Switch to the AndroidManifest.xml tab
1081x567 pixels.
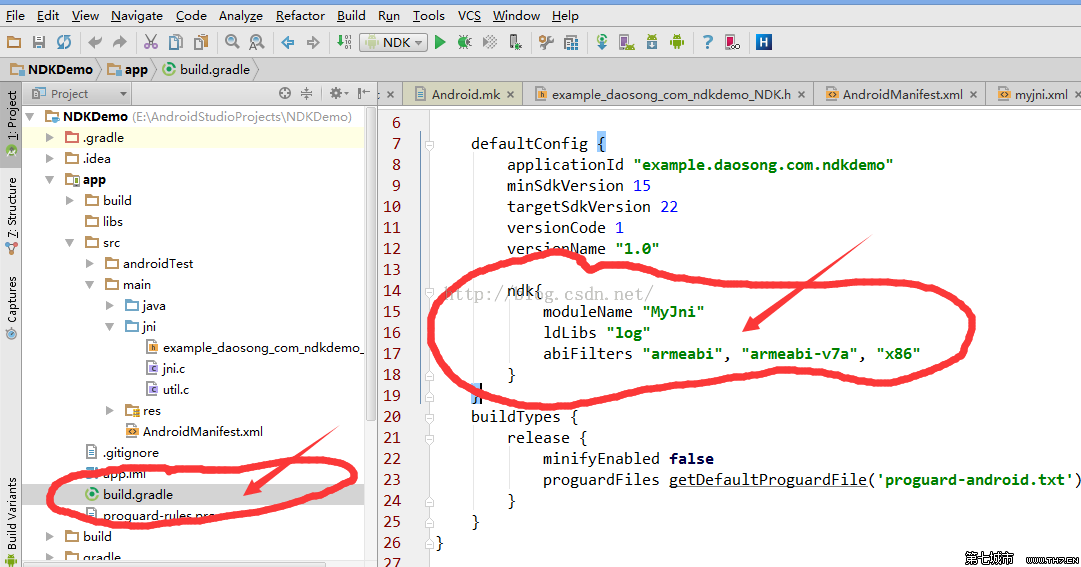click(902, 94)
